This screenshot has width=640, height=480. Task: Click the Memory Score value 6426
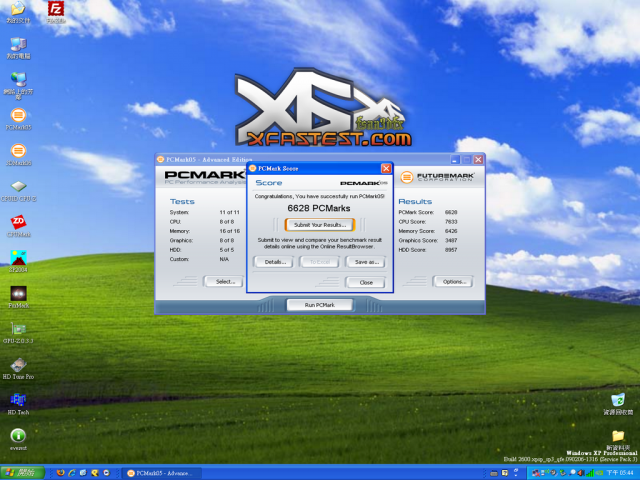[451, 231]
